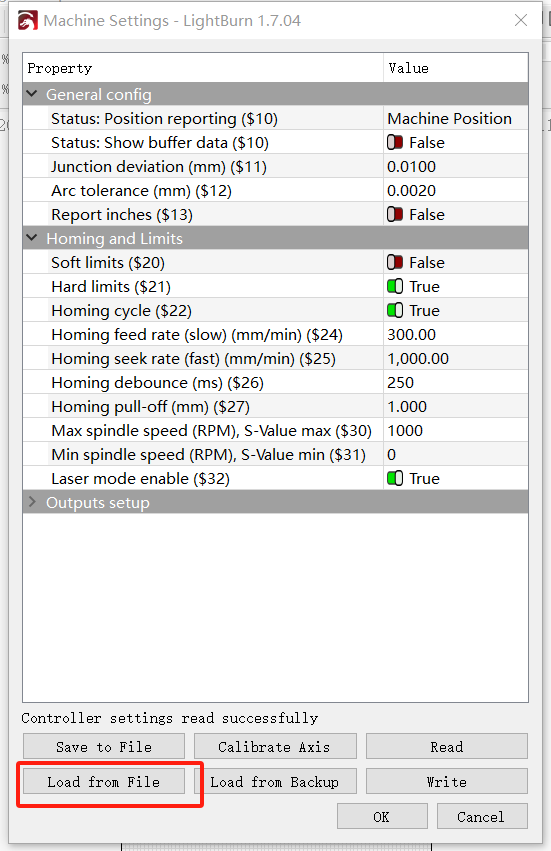Close the Machine Settings dialog
Image resolution: width=551 pixels, height=851 pixels.
521,21
